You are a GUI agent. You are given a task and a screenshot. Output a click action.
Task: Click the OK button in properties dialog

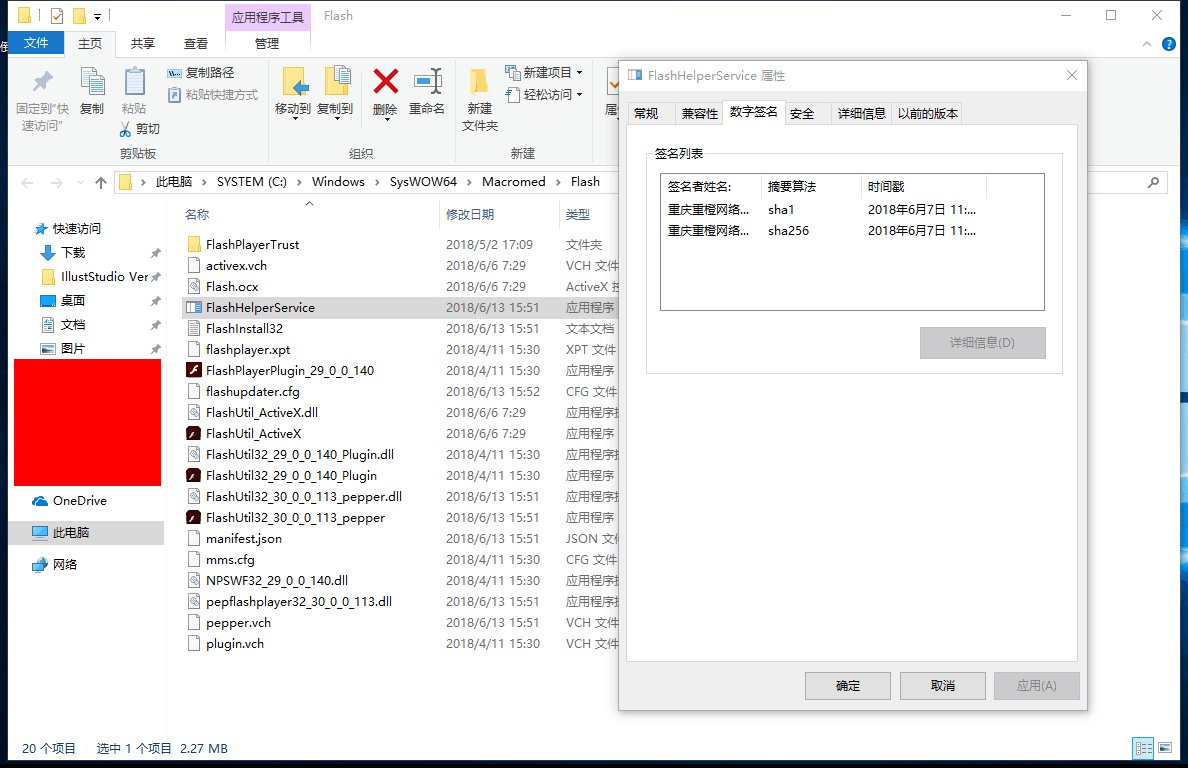click(x=847, y=686)
